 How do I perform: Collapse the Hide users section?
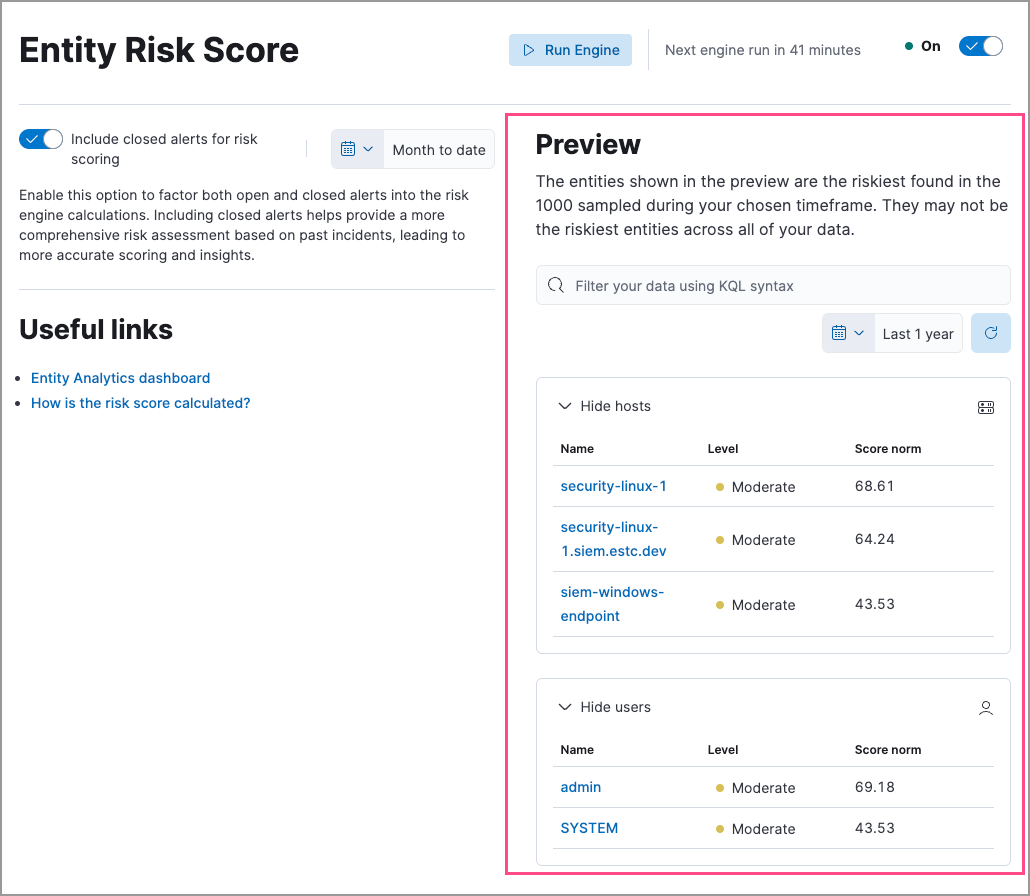(x=604, y=707)
